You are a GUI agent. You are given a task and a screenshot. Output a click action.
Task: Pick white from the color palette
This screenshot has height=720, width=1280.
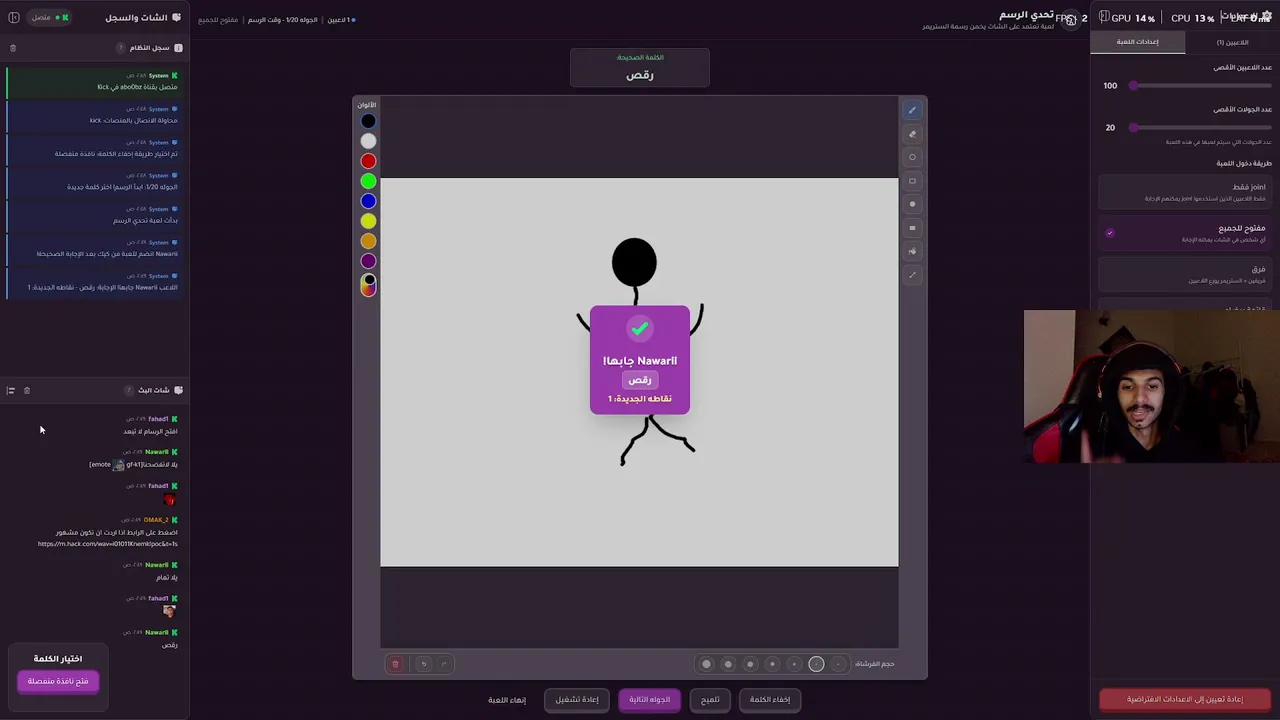tap(369, 141)
